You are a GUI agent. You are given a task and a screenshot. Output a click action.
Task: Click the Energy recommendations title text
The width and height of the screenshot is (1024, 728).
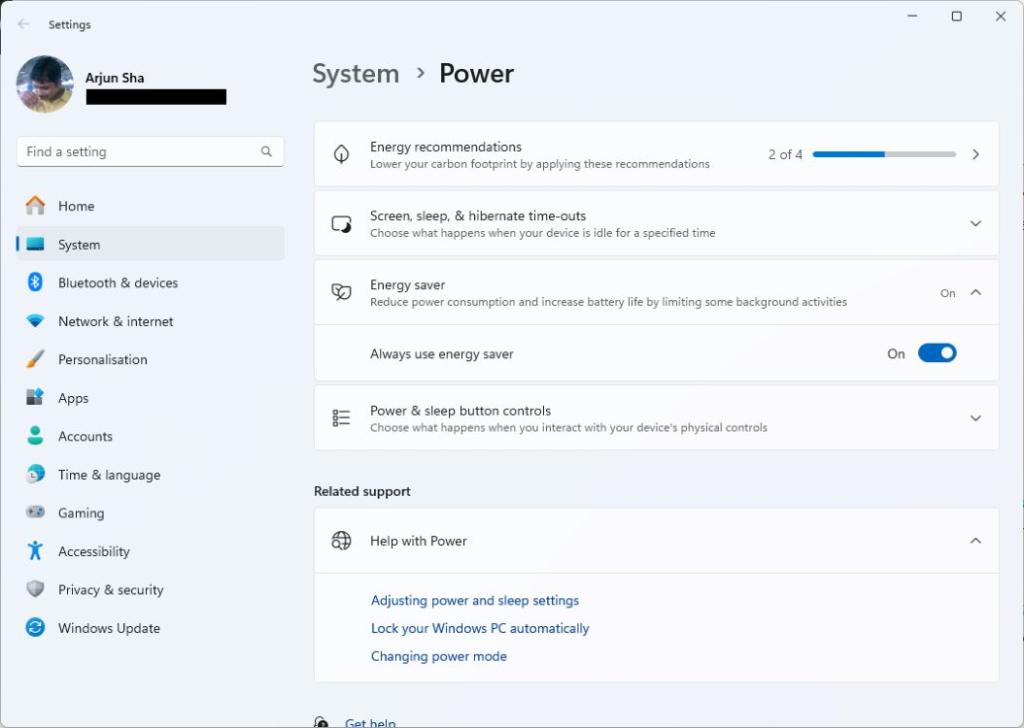(x=446, y=146)
